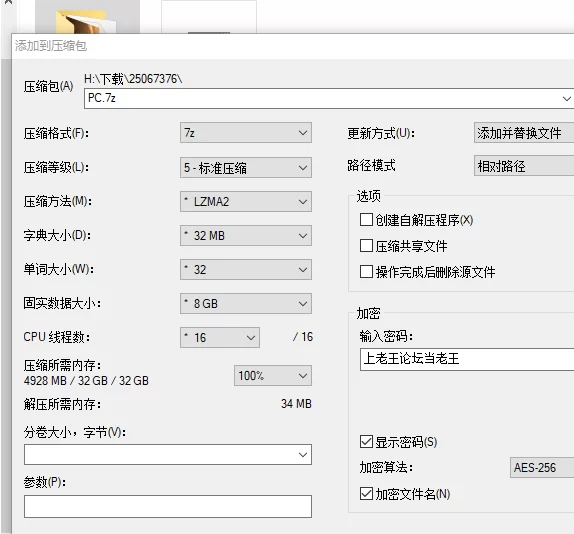Screen dimensions: 574x534
Task: Open the 分卷大小 combo box
Action: pyautogui.click(x=168, y=455)
